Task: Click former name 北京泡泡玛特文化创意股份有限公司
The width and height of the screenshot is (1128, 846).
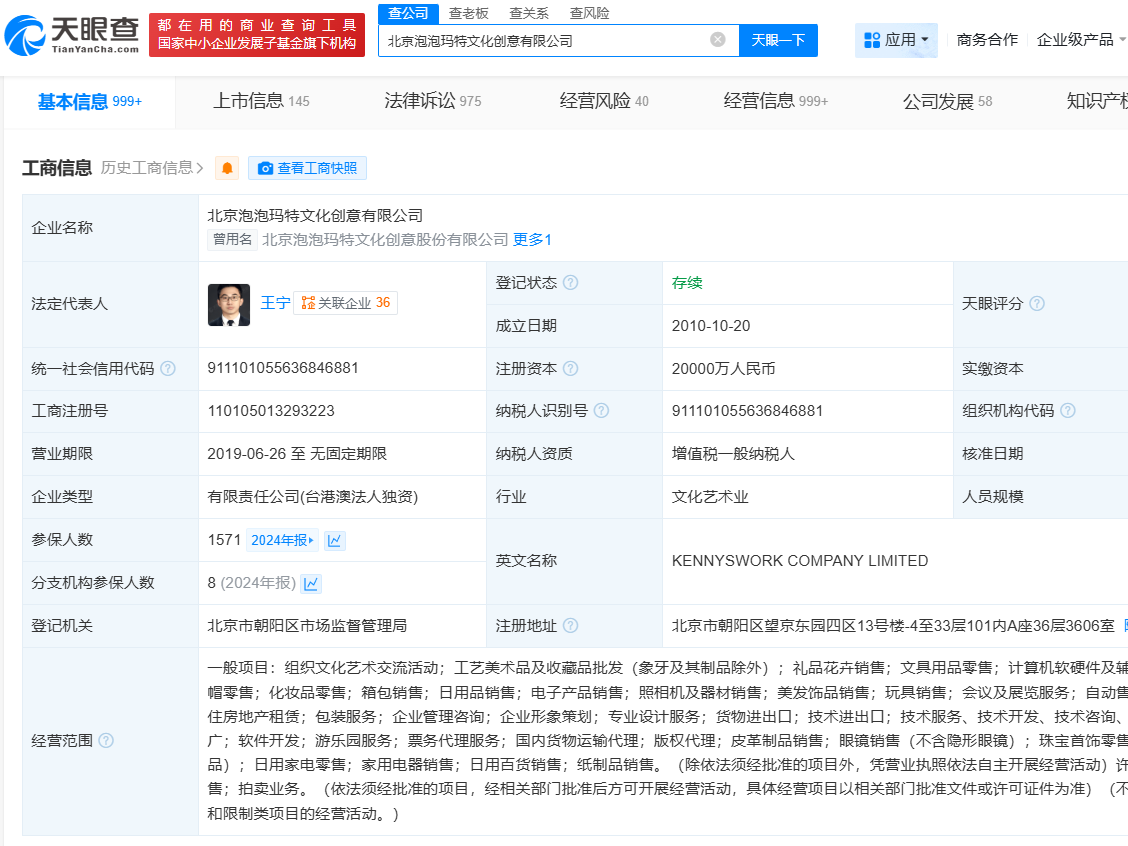Action: 385,240
